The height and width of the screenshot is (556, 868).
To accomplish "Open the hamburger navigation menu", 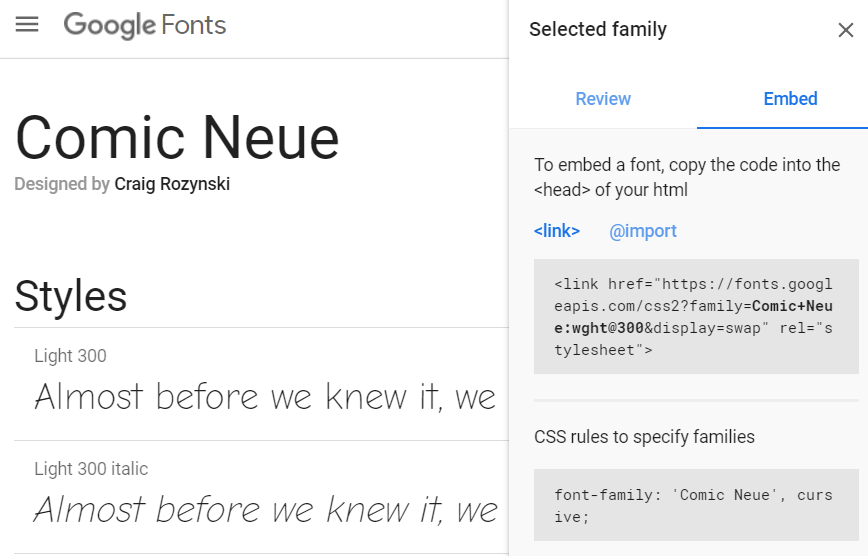I will (x=27, y=24).
